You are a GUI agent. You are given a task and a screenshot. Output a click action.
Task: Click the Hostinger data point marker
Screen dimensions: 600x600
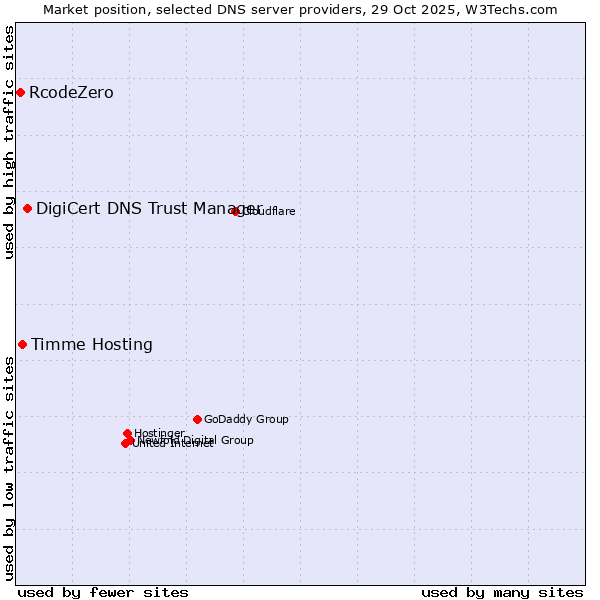pyautogui.click(x=127, y=433)
